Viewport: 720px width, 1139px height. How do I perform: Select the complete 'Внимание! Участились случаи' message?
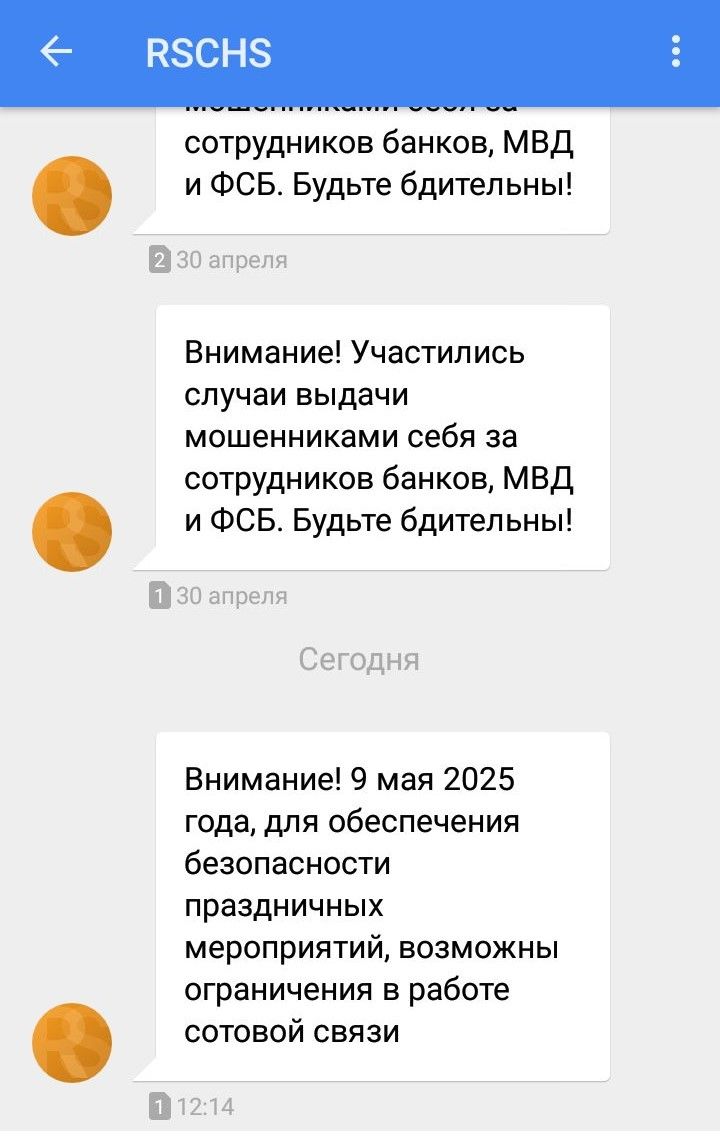point(380,437)
